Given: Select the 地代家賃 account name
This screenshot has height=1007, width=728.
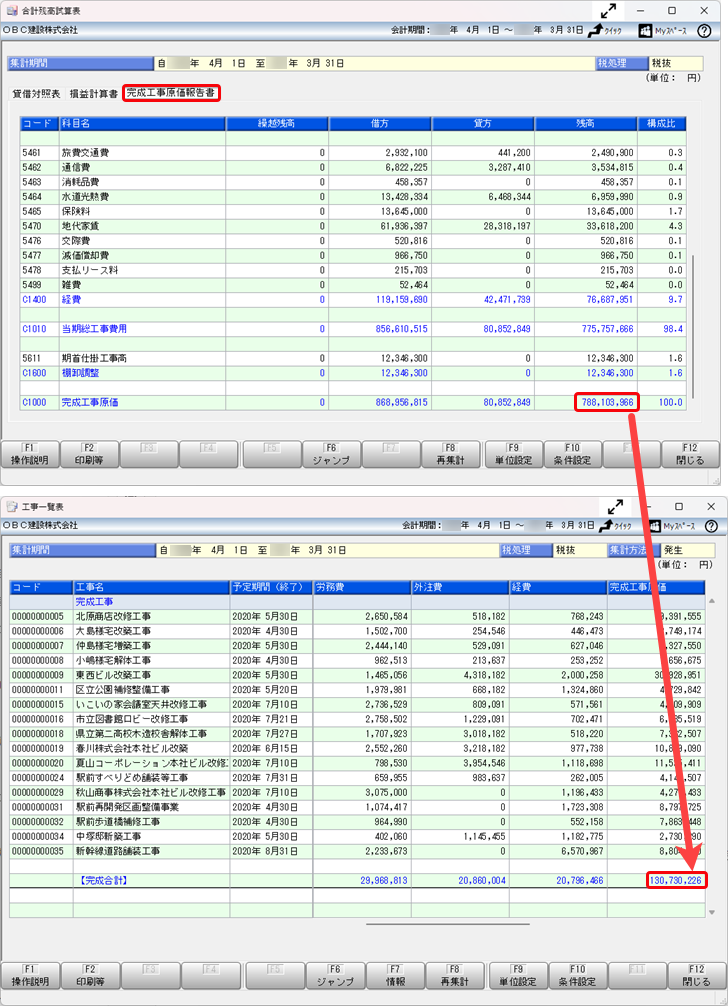Looking at the screenshot, I should coord(80,227).
